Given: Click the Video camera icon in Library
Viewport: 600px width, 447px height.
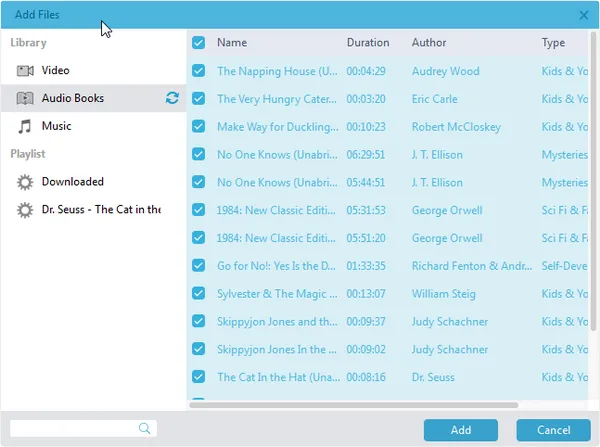Looking at the screenshot, I should pos(25,70).
